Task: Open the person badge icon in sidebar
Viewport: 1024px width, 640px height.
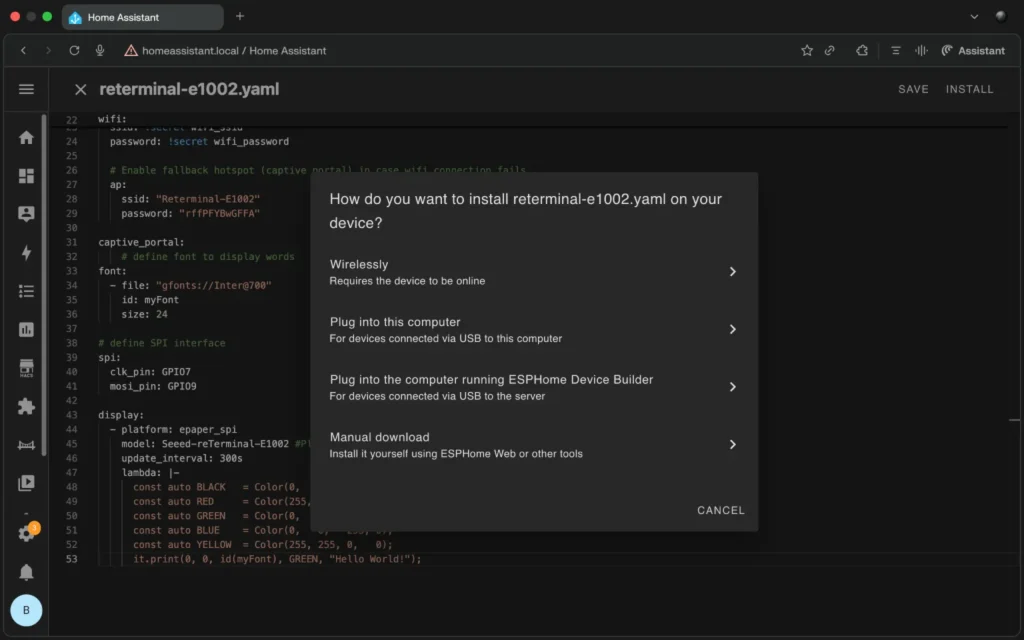Action: tap(26, 214)
